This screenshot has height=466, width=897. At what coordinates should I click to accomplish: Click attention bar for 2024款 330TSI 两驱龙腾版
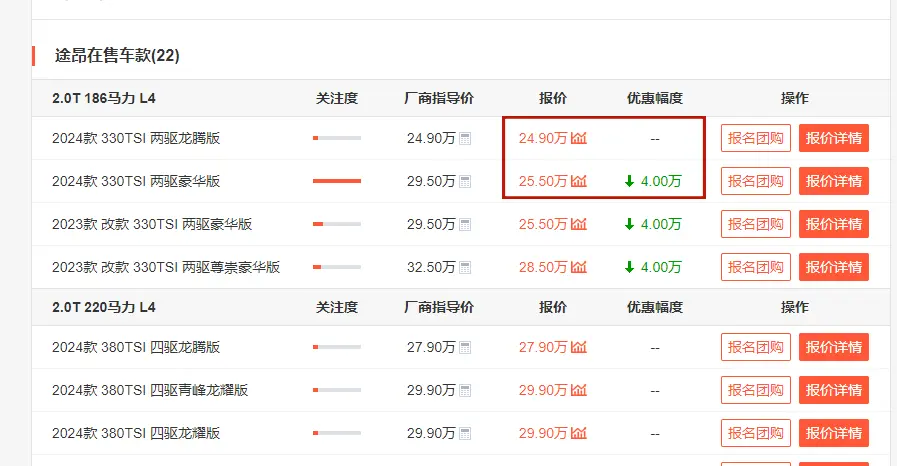tap(337, 138)
